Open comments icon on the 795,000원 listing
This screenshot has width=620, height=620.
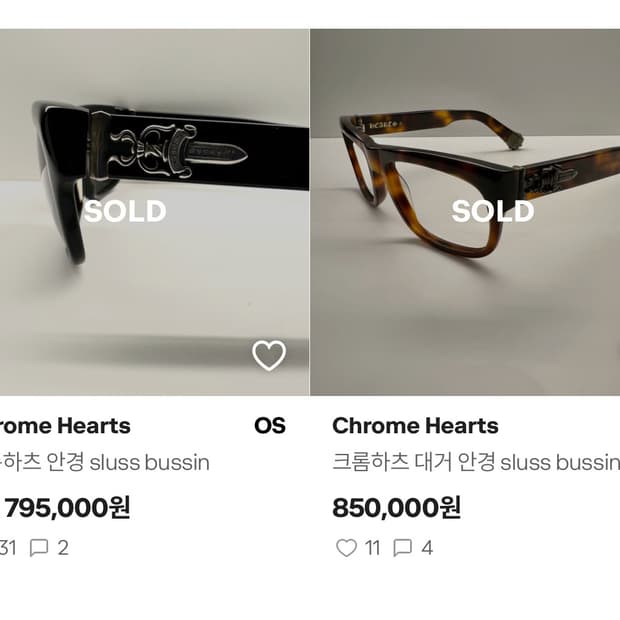tap(39, 548)
